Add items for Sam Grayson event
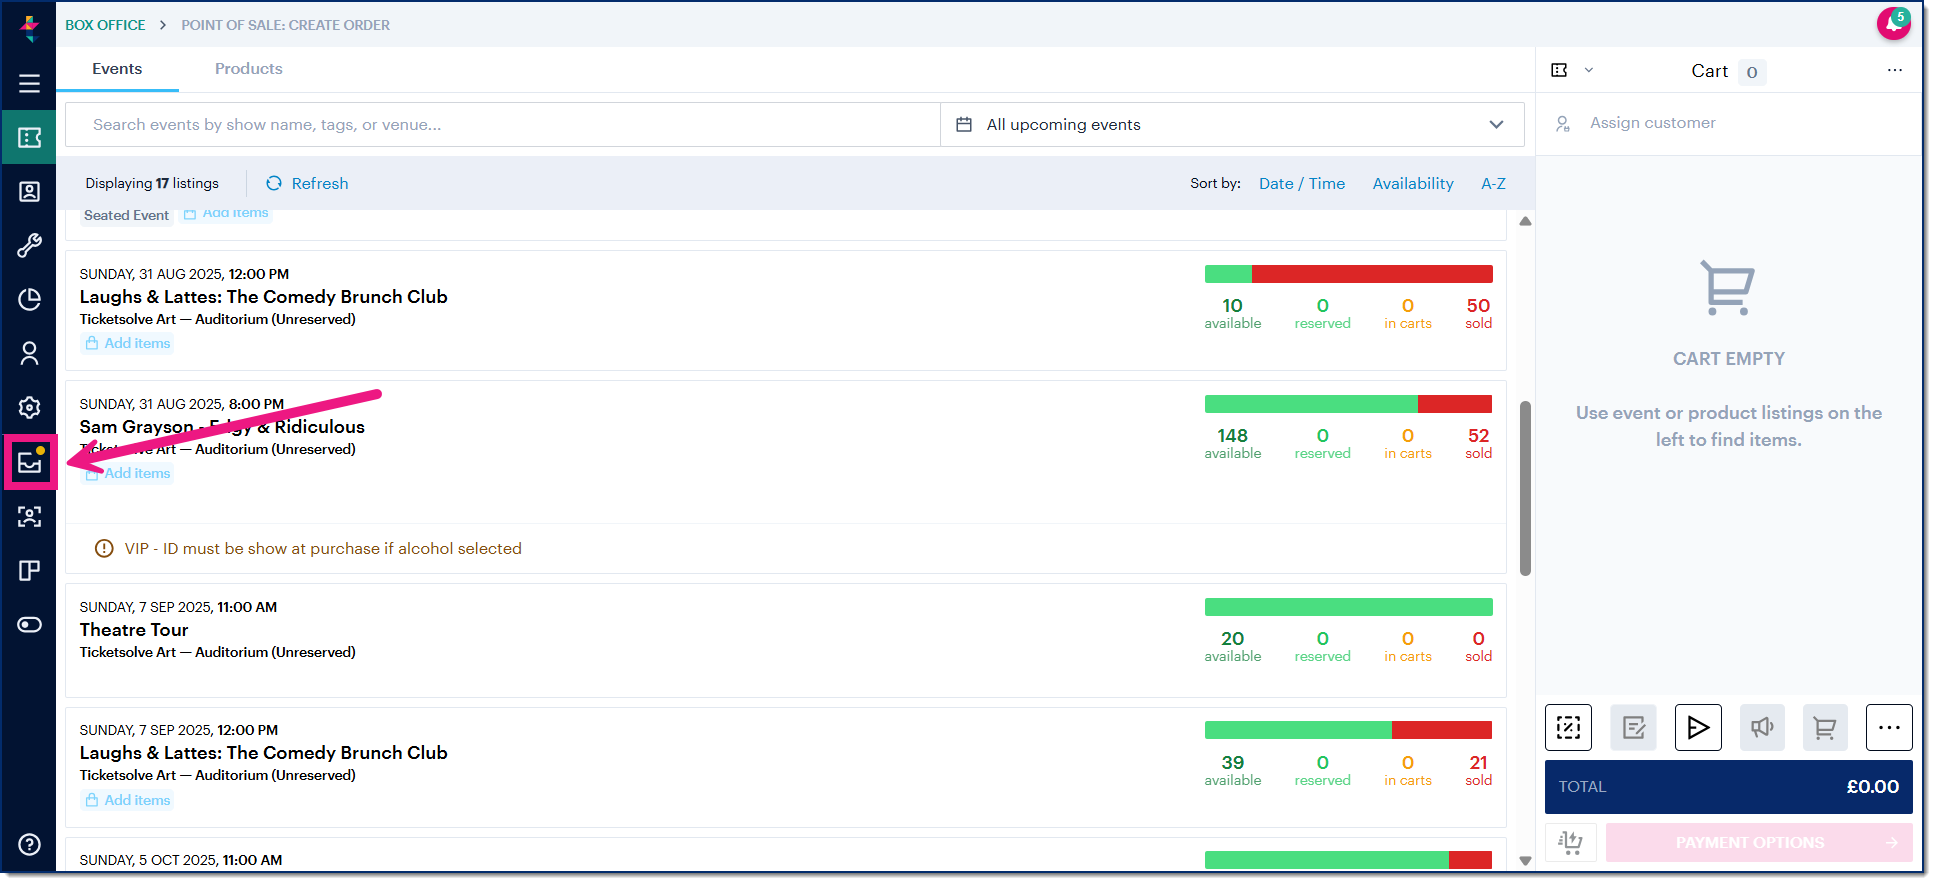Screen dimensions: 1934x883 pyautogui.click(x=128, y=473)
